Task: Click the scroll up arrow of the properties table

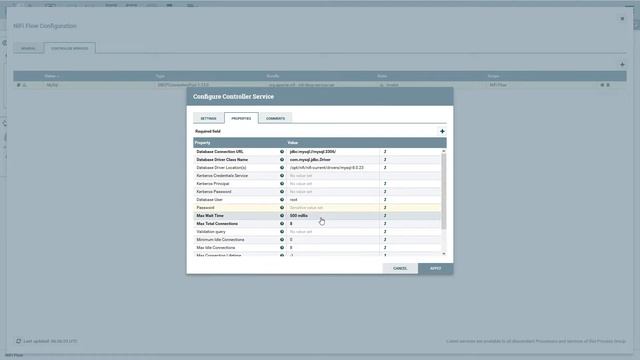Action: point(444,151)
